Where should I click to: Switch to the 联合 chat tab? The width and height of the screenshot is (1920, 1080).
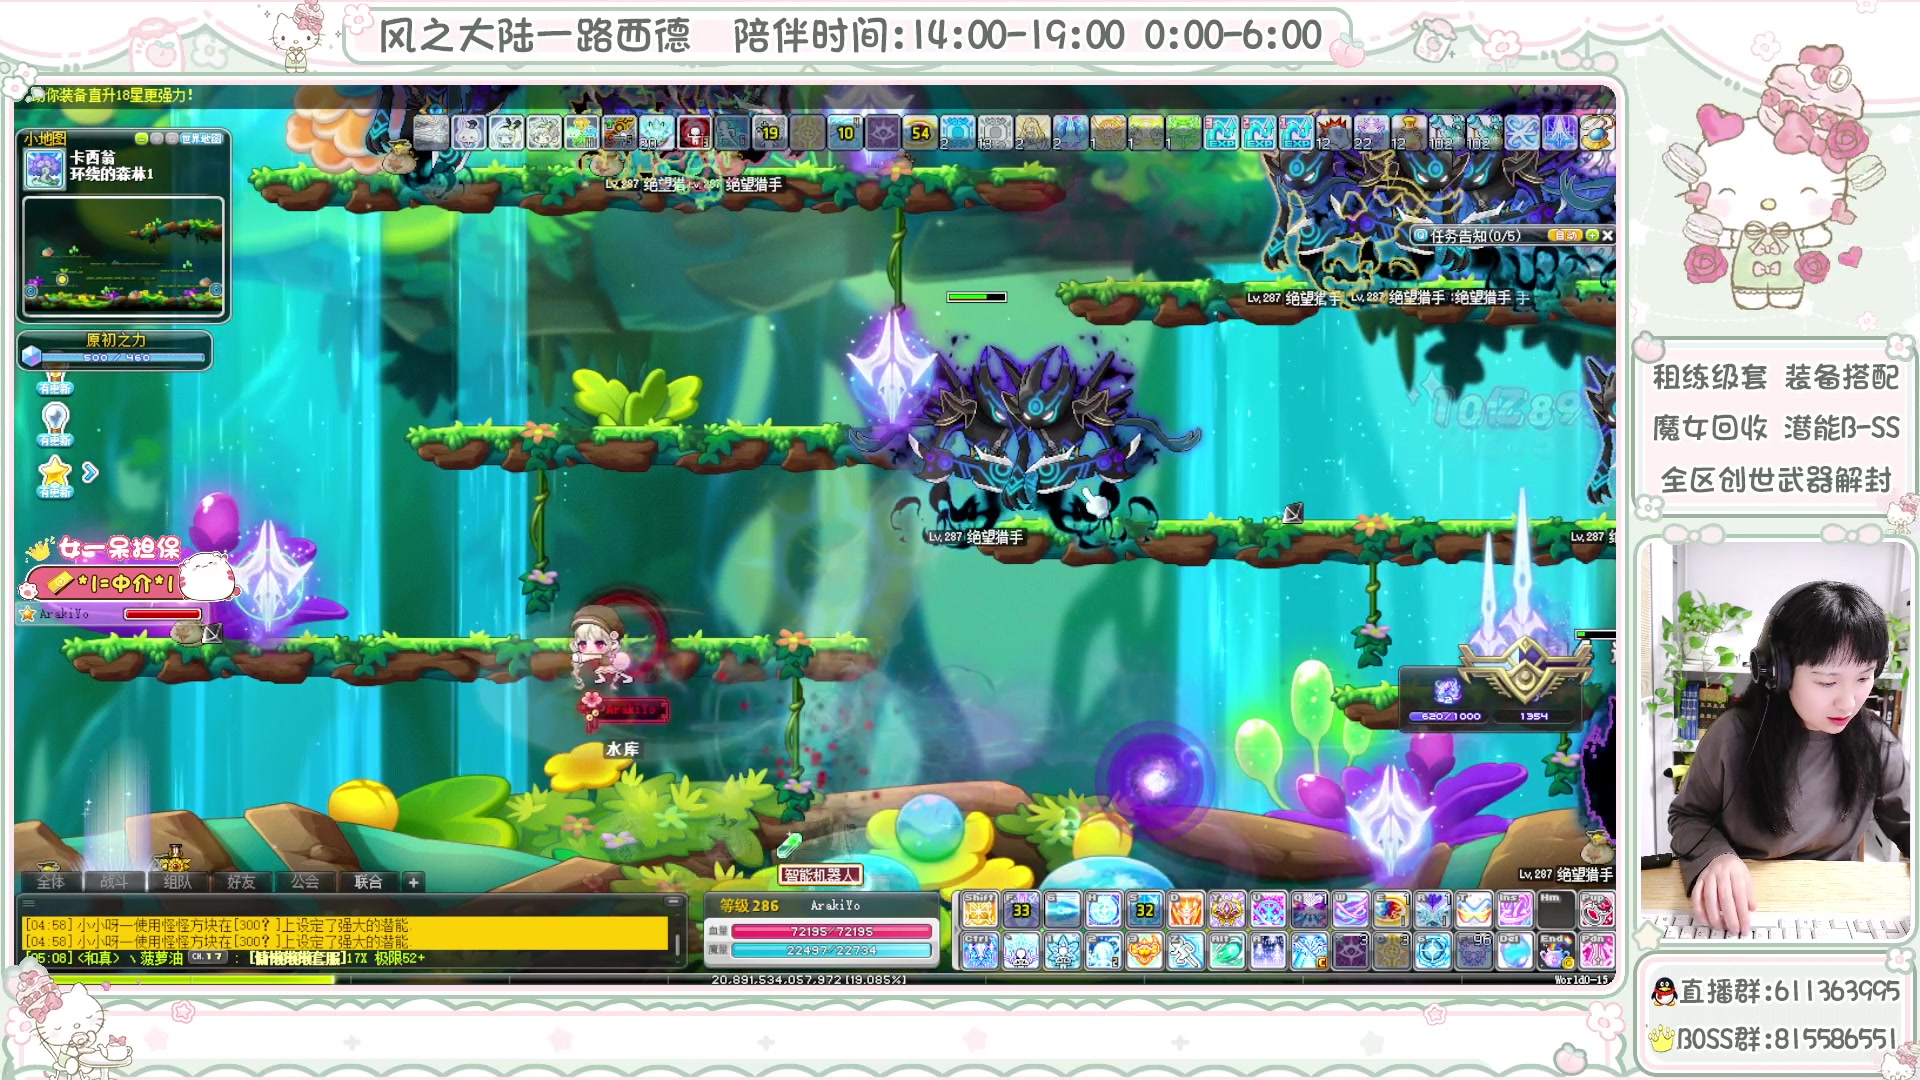[368, 882]
